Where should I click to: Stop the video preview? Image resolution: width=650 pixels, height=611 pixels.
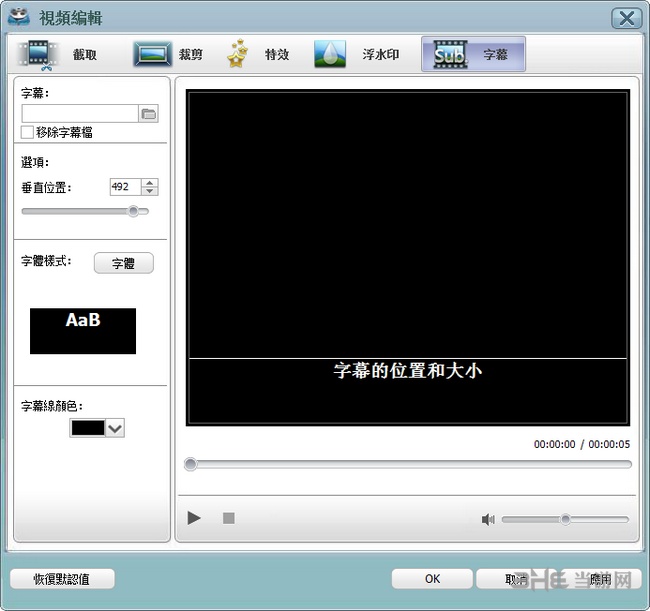pos(229,518)
